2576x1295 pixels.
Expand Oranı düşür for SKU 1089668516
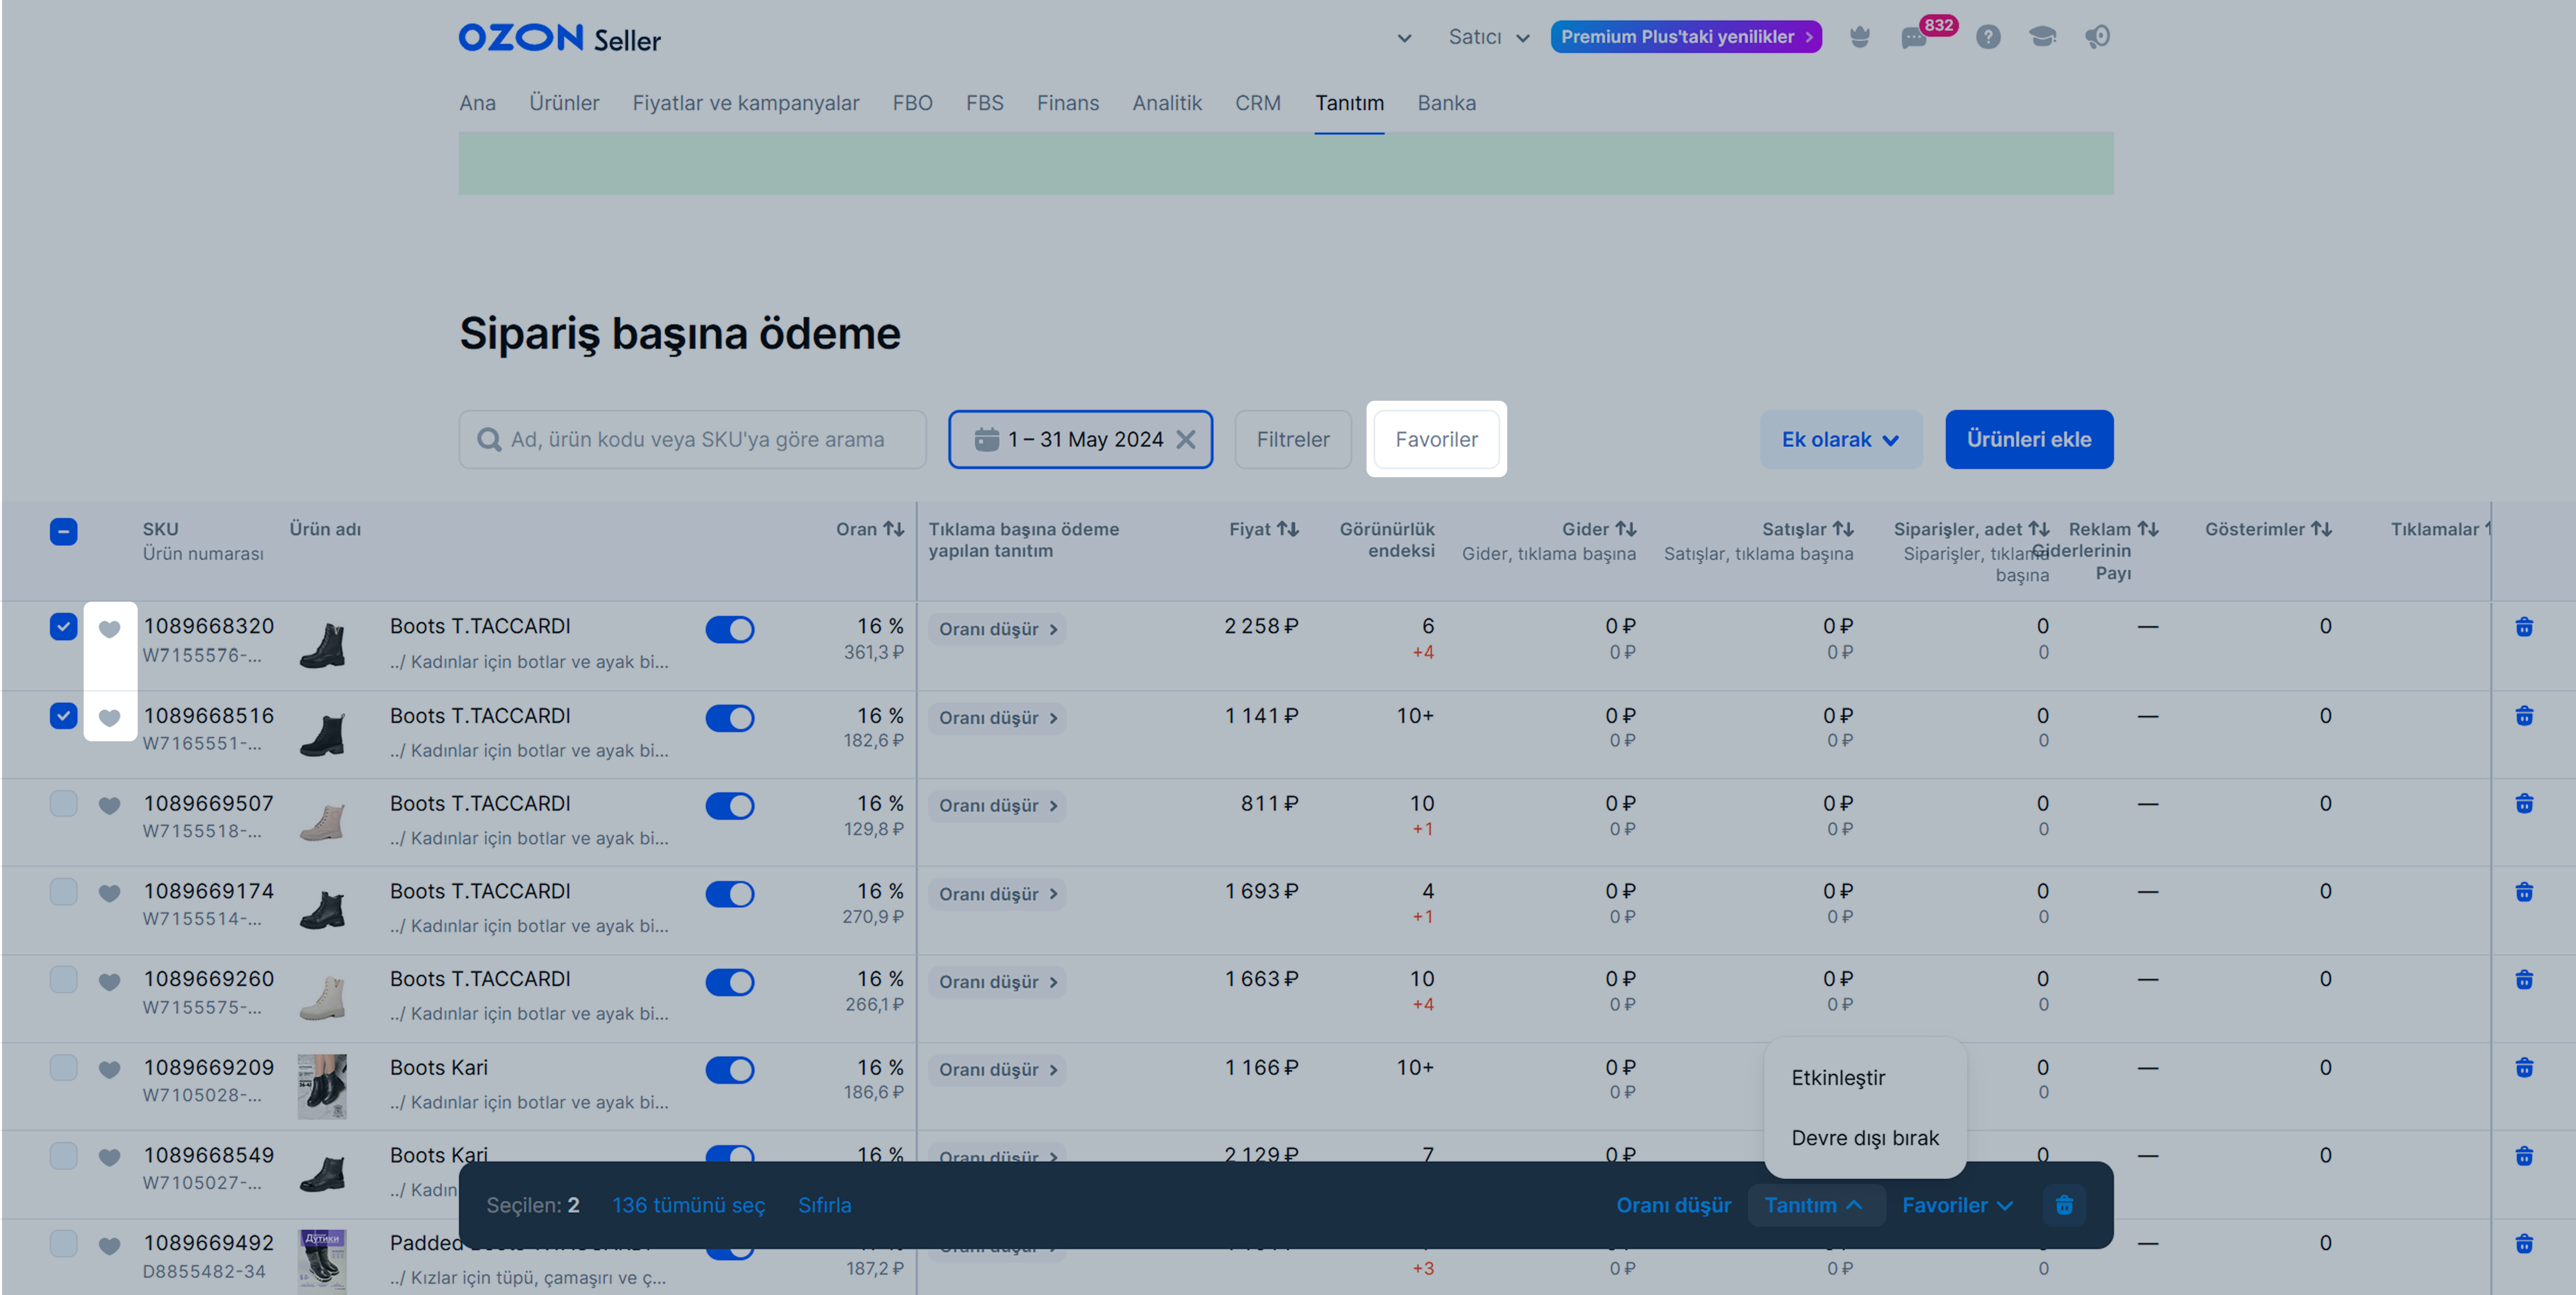point(998,718)
